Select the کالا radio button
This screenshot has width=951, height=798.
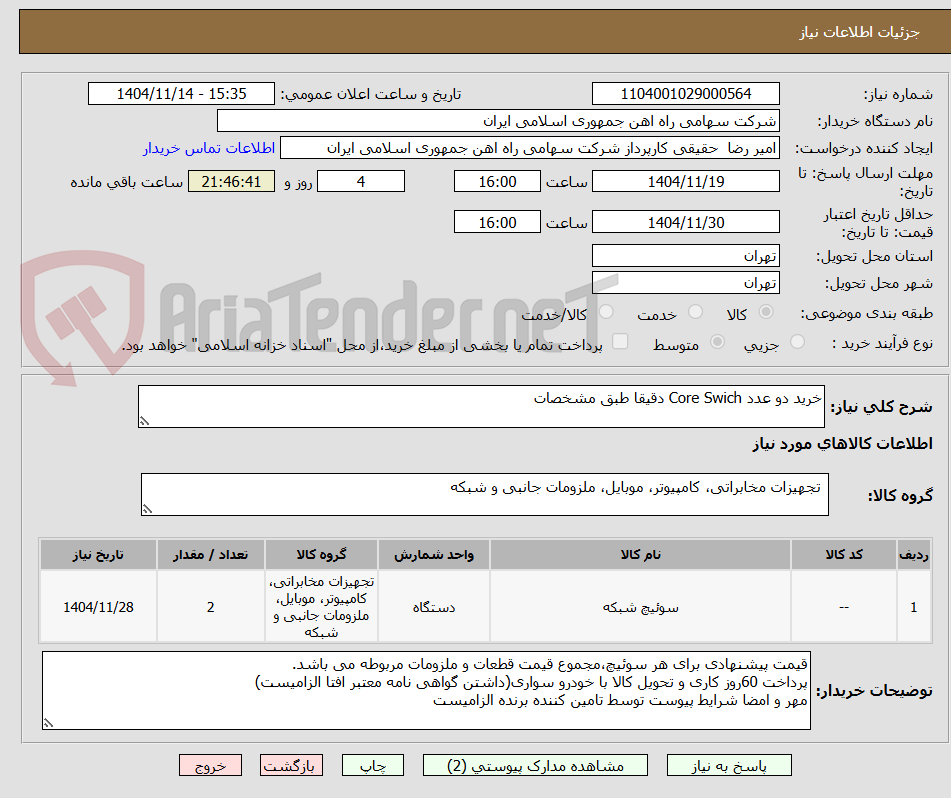[x=766, y=312]
